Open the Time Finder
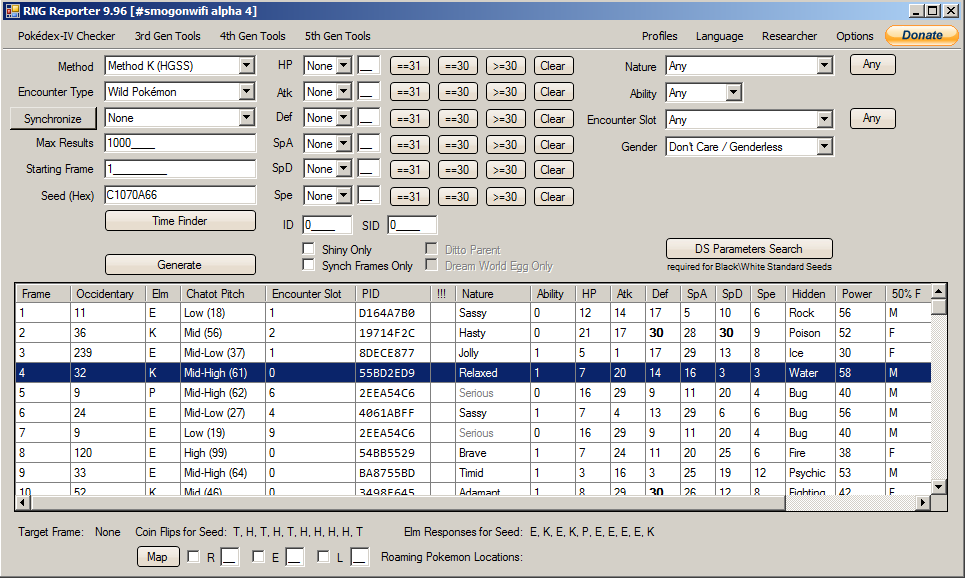 [x=180, y=220]
